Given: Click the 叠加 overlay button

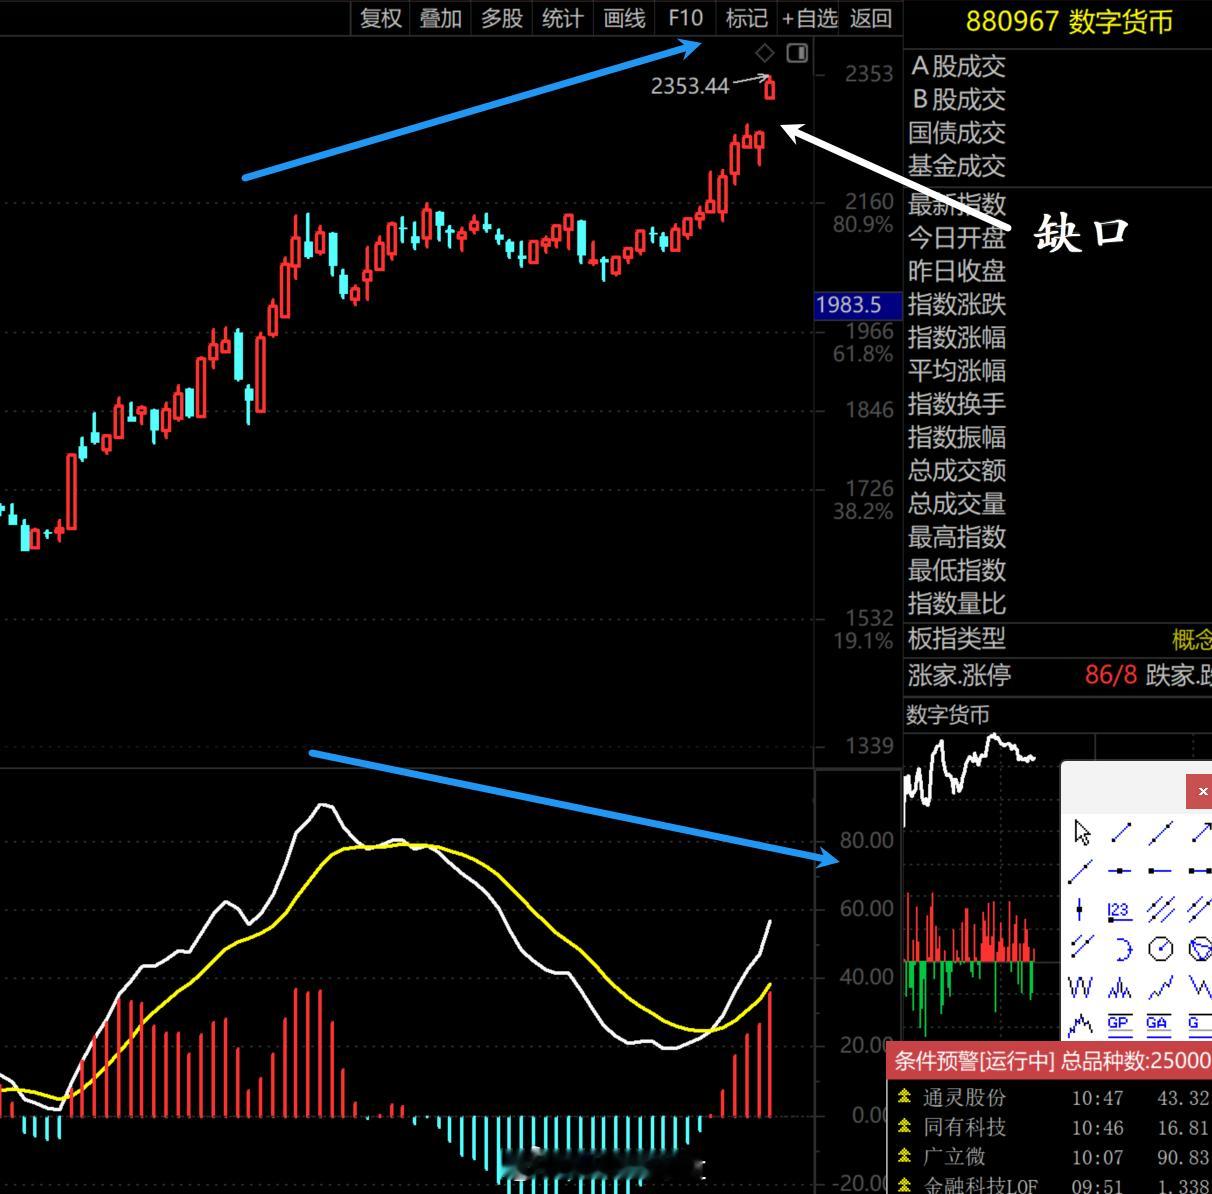Looking at the screenshot, I should (x=440, y=18).
